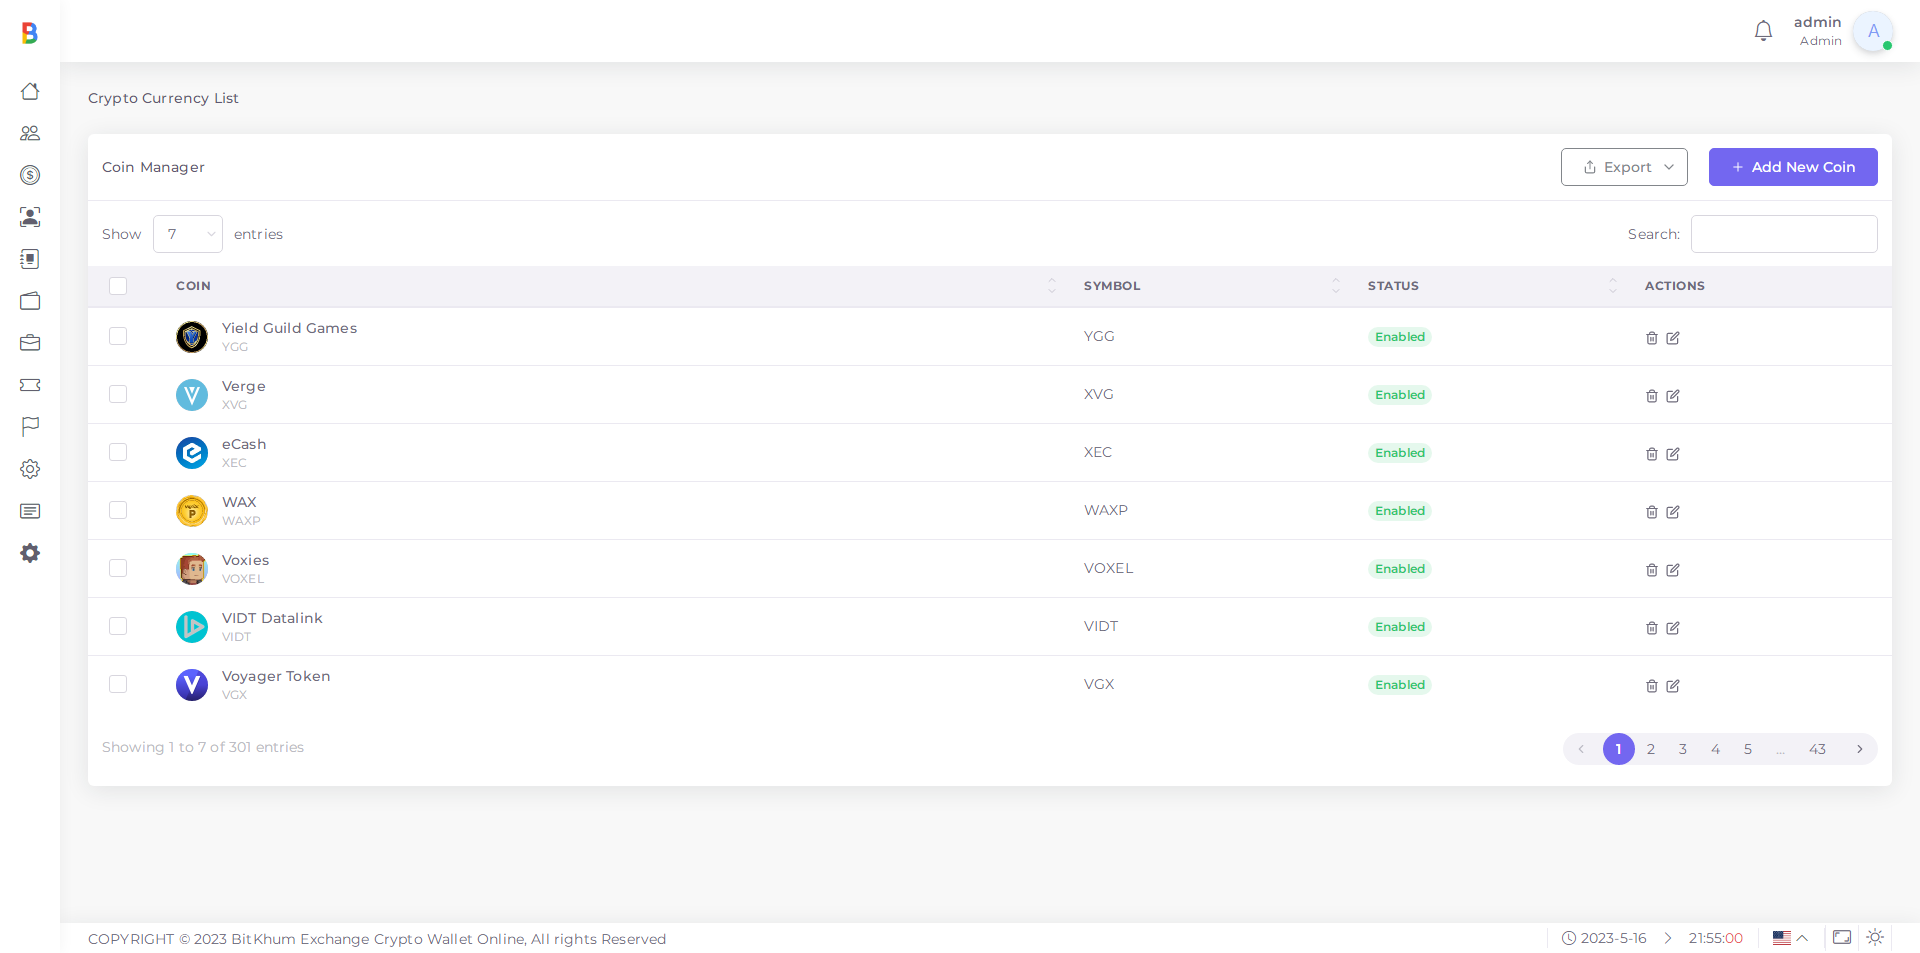Check the VIDT Datalink row checkbox

pos(118,626)
